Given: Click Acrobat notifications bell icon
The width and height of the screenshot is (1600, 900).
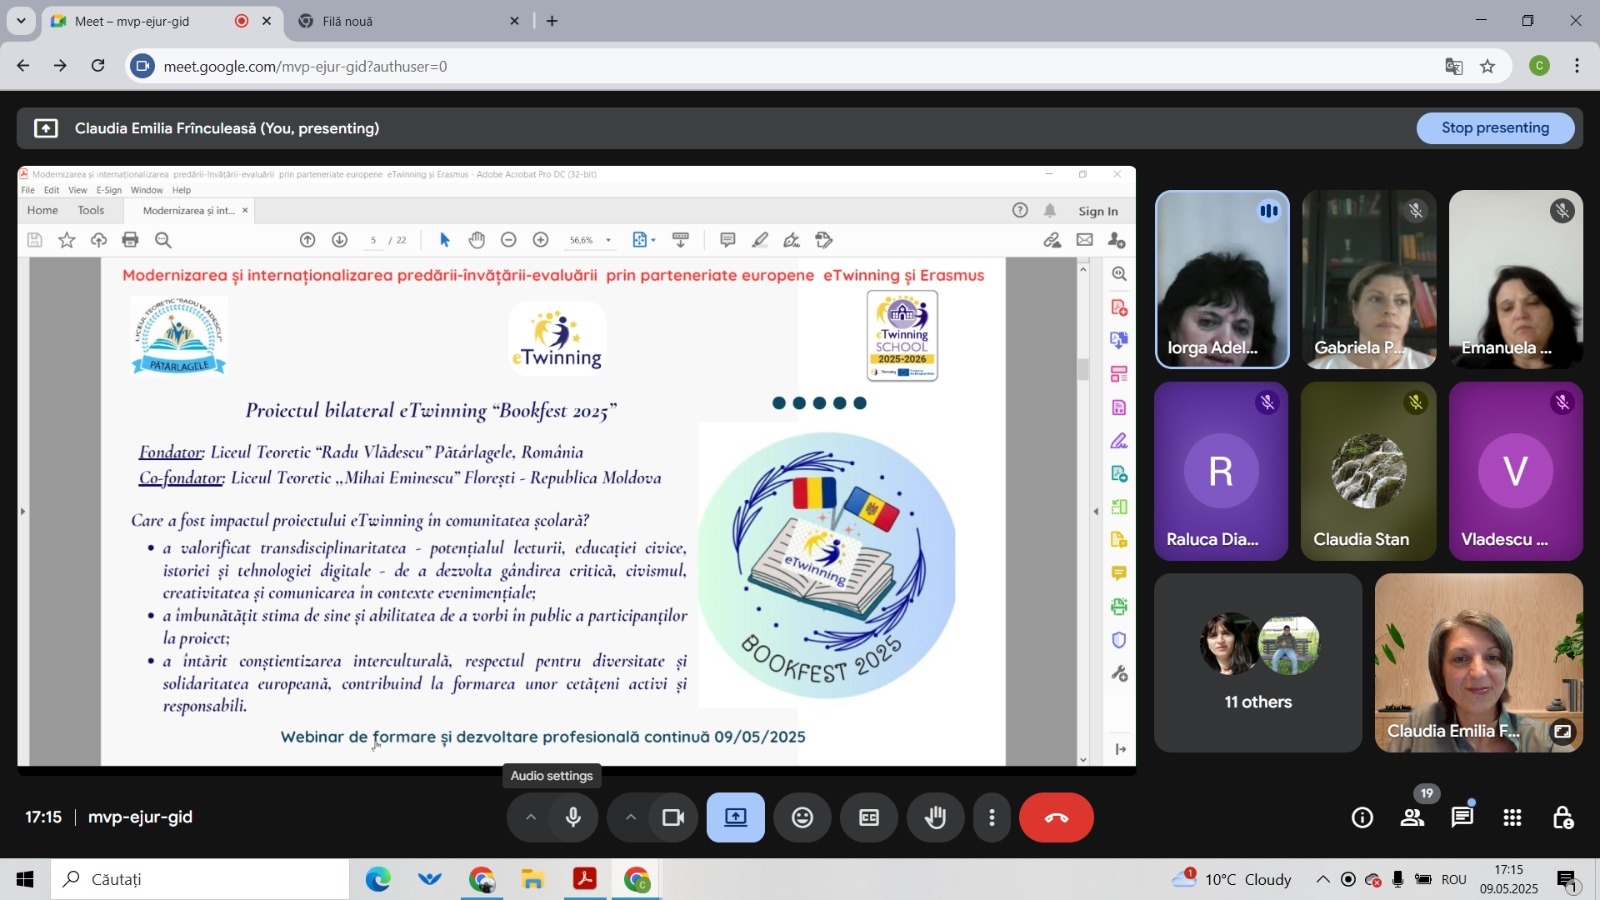Looking at the screenshot, I should (x=1050, y=210).
